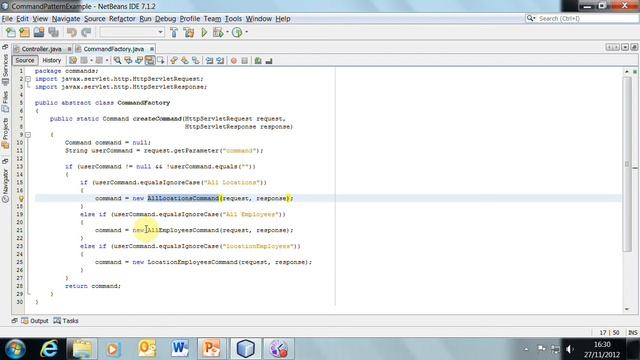Click the Debug Project icon
640x360 pixels.
pos(218,32)
